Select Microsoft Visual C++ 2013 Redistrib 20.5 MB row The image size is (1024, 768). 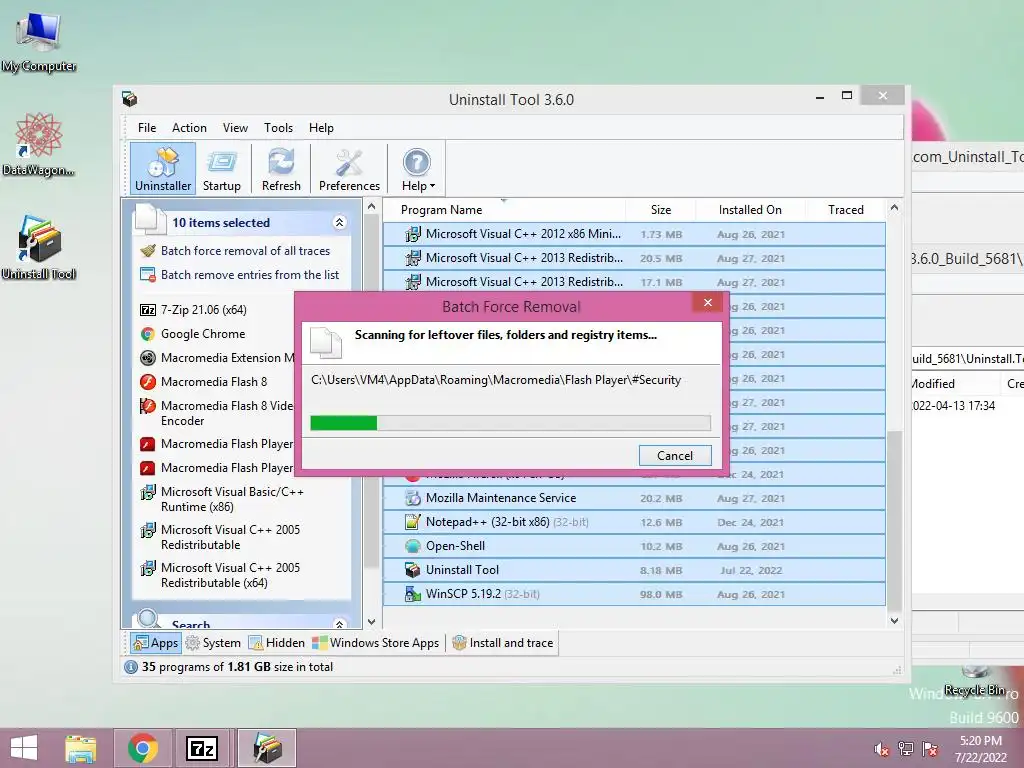(634, 258)
